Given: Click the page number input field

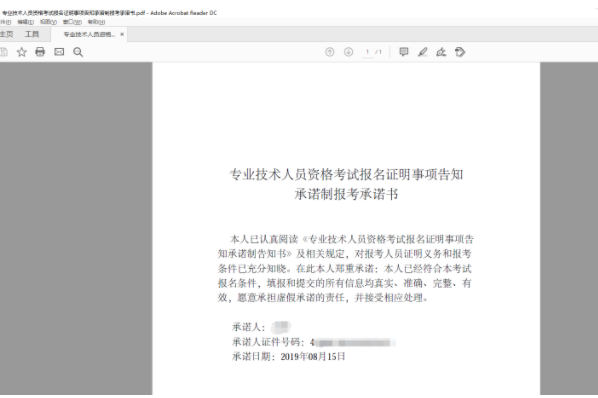Looking at the screenshot, I should coord(368,52).
